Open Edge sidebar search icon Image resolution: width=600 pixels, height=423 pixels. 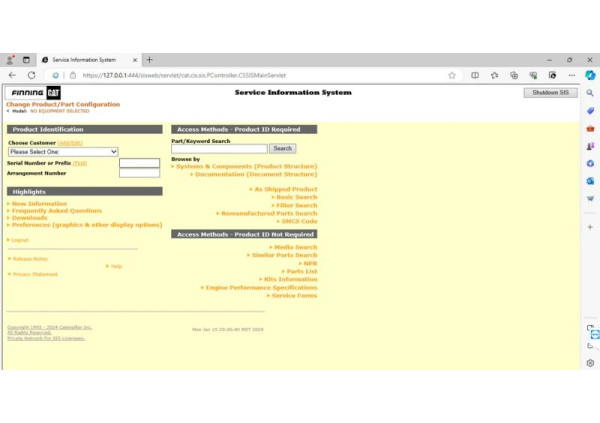tap(591, 93)
